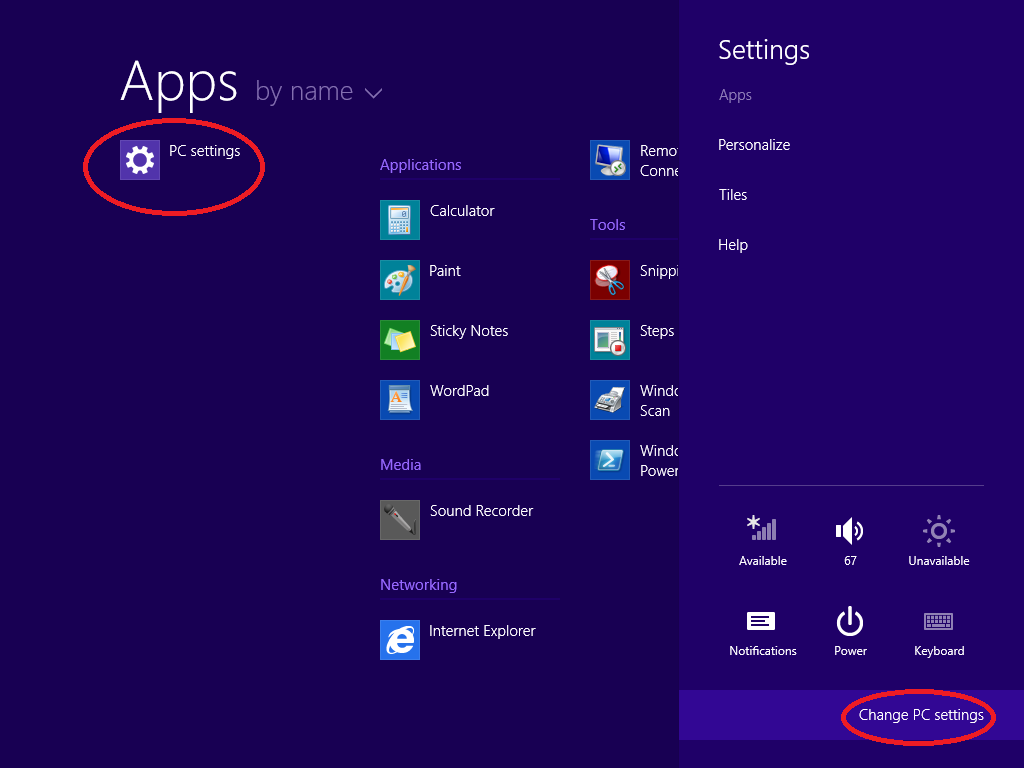Click the Applications group header
This screenshot has height=768, width=1024.
[x=421, y=165]
